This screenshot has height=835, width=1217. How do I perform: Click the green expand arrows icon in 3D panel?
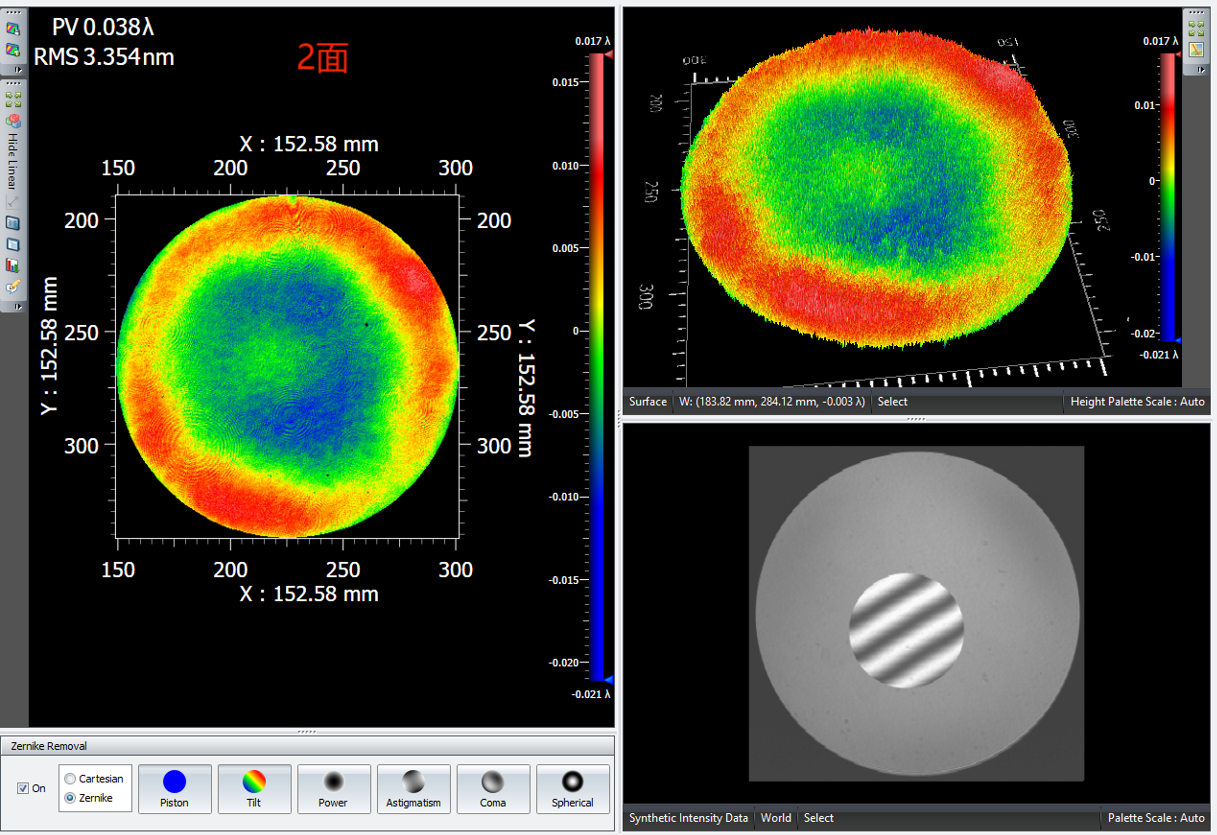[1196, 29]
